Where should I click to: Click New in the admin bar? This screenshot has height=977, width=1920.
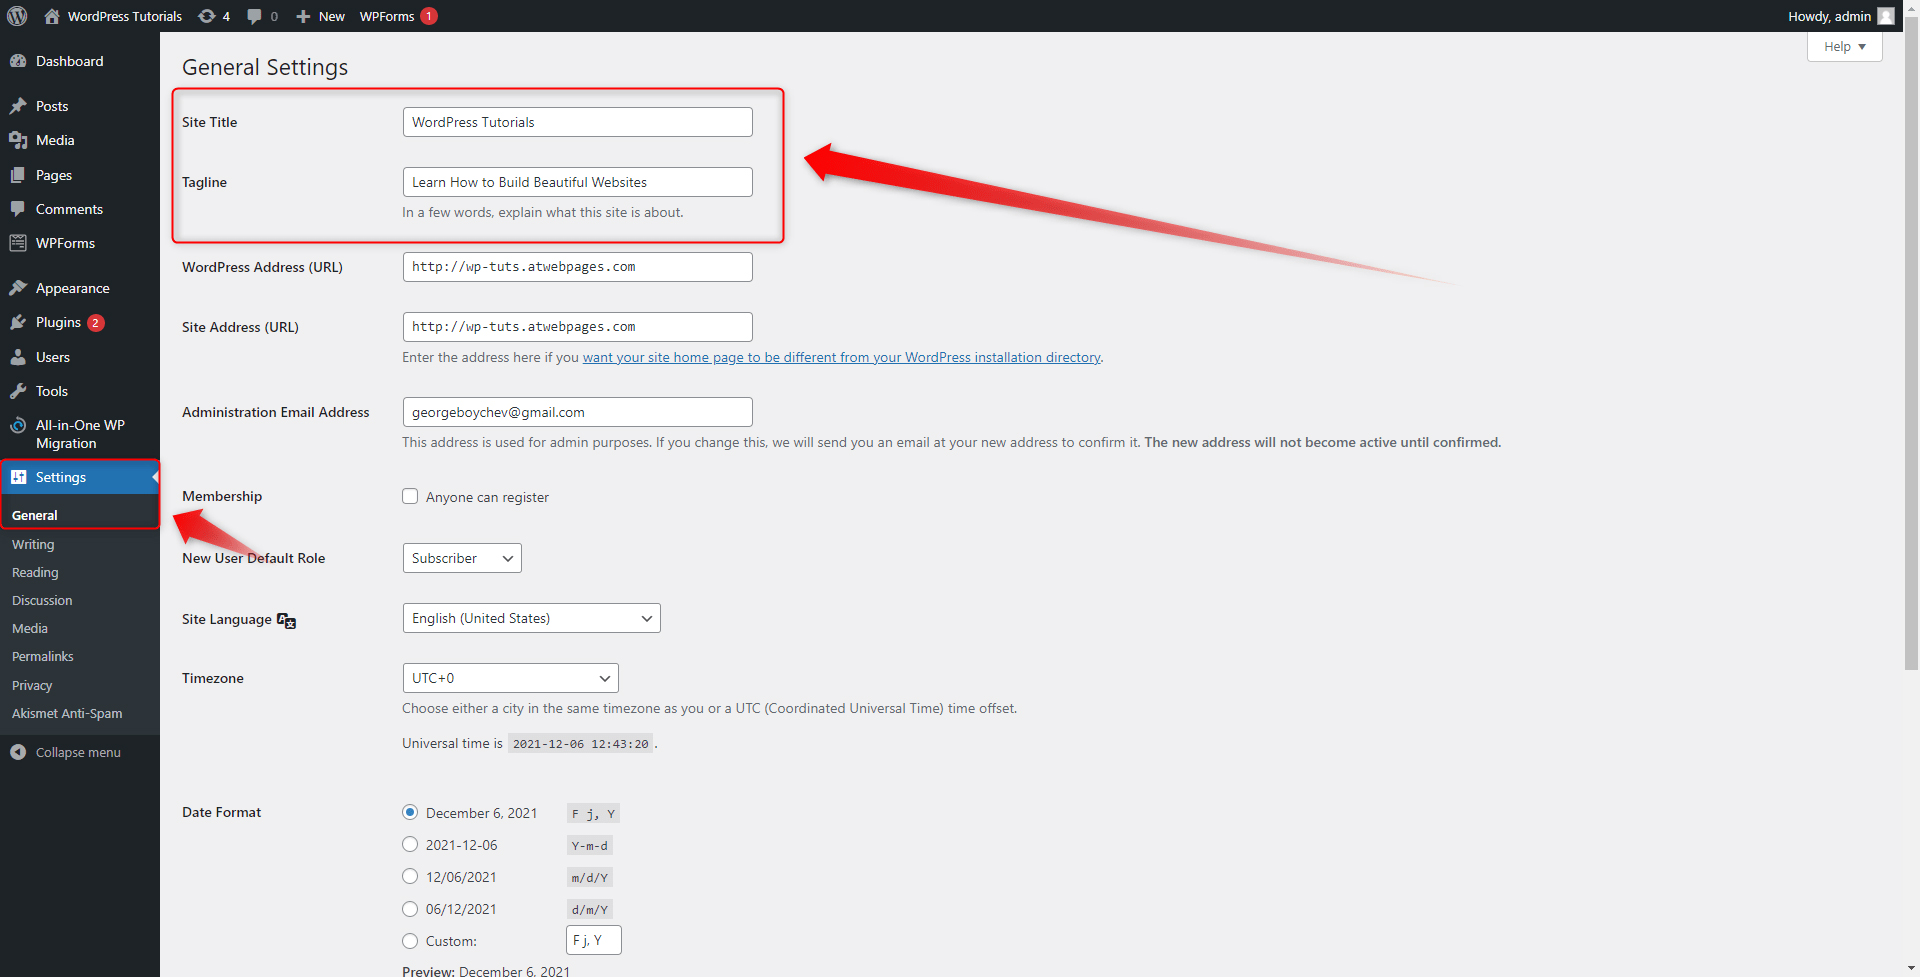[332, 16]
